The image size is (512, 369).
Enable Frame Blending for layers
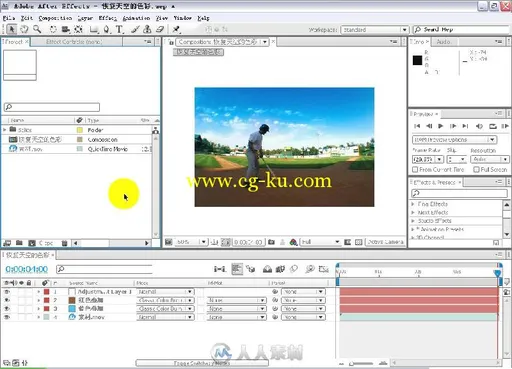[x=280, y=269]
